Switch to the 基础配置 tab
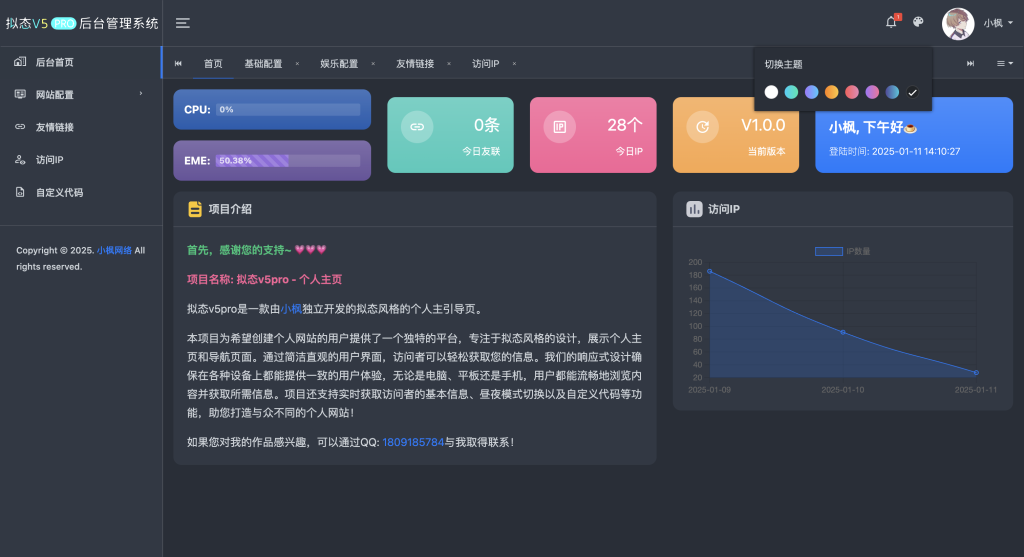The height and width of the screenshot is (557, 1024). point(263,63)
